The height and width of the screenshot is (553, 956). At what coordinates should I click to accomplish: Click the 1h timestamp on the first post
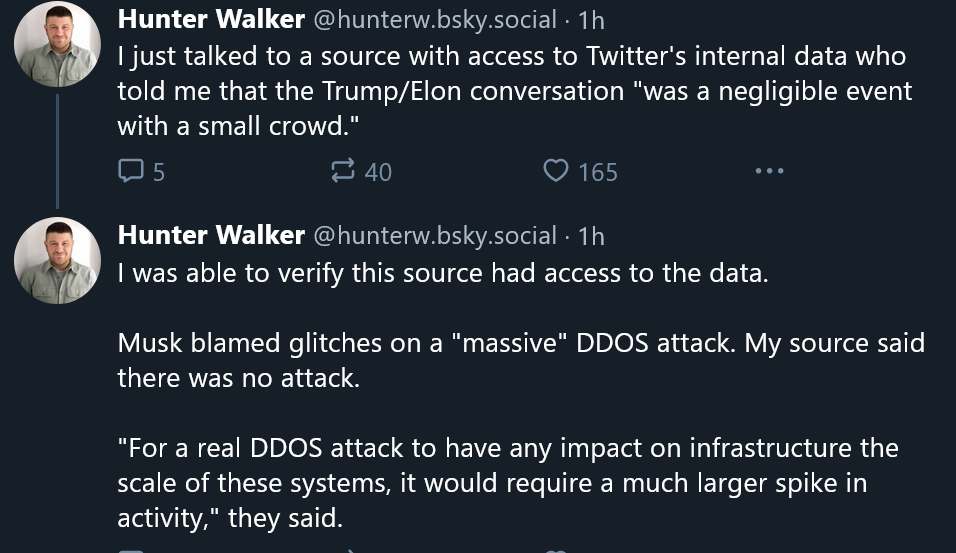[x=590, y=19]
